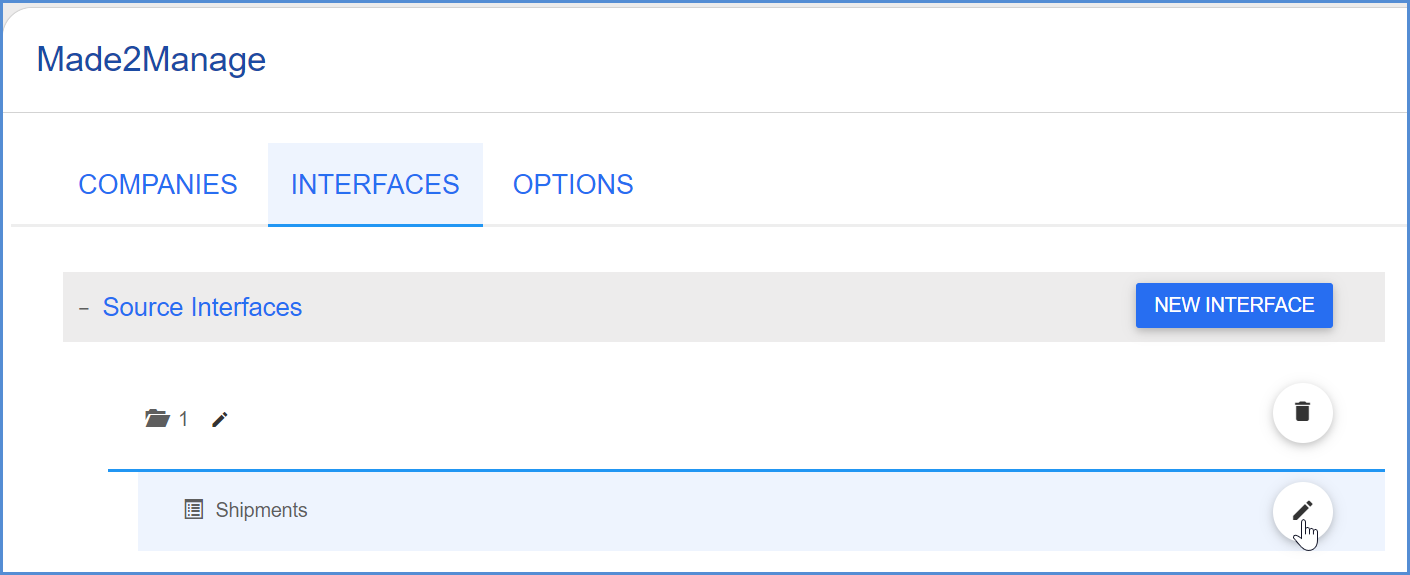Click the blue divider line above Shipments
The height and width of the screenshot is (575, 1410).
[700, 470]
